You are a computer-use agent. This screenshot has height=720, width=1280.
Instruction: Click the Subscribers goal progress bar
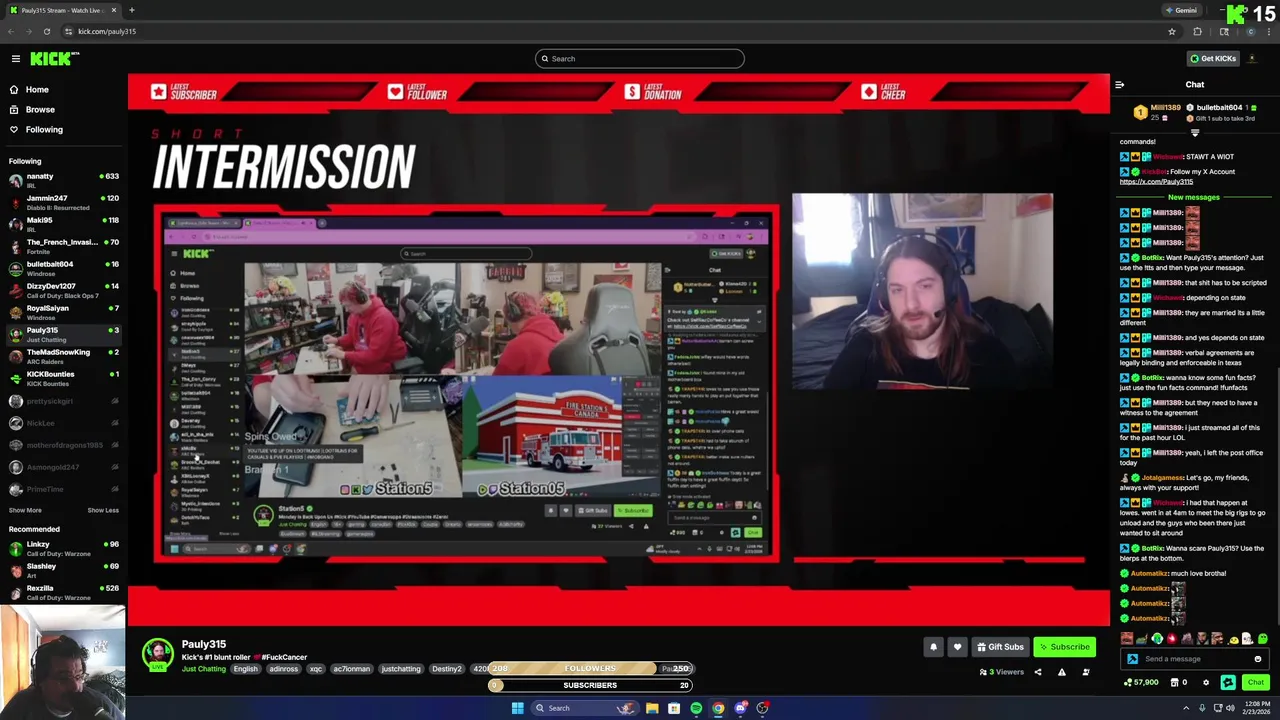[590, 685]
